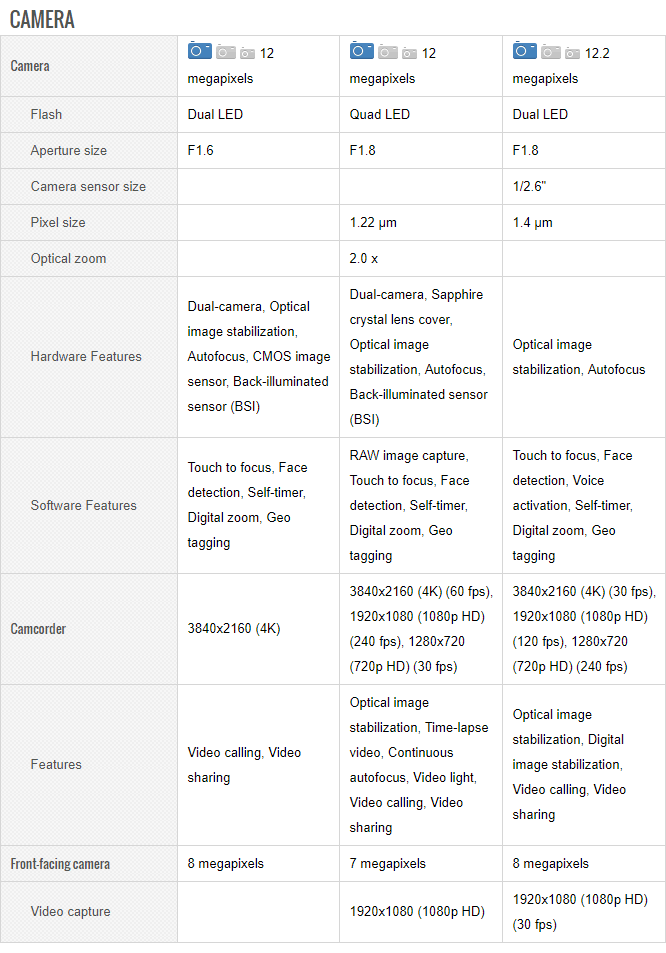This screenshot has height=953, width=666.
Task: Click the Hardware Features row label
Action: [x=86, y=356]
